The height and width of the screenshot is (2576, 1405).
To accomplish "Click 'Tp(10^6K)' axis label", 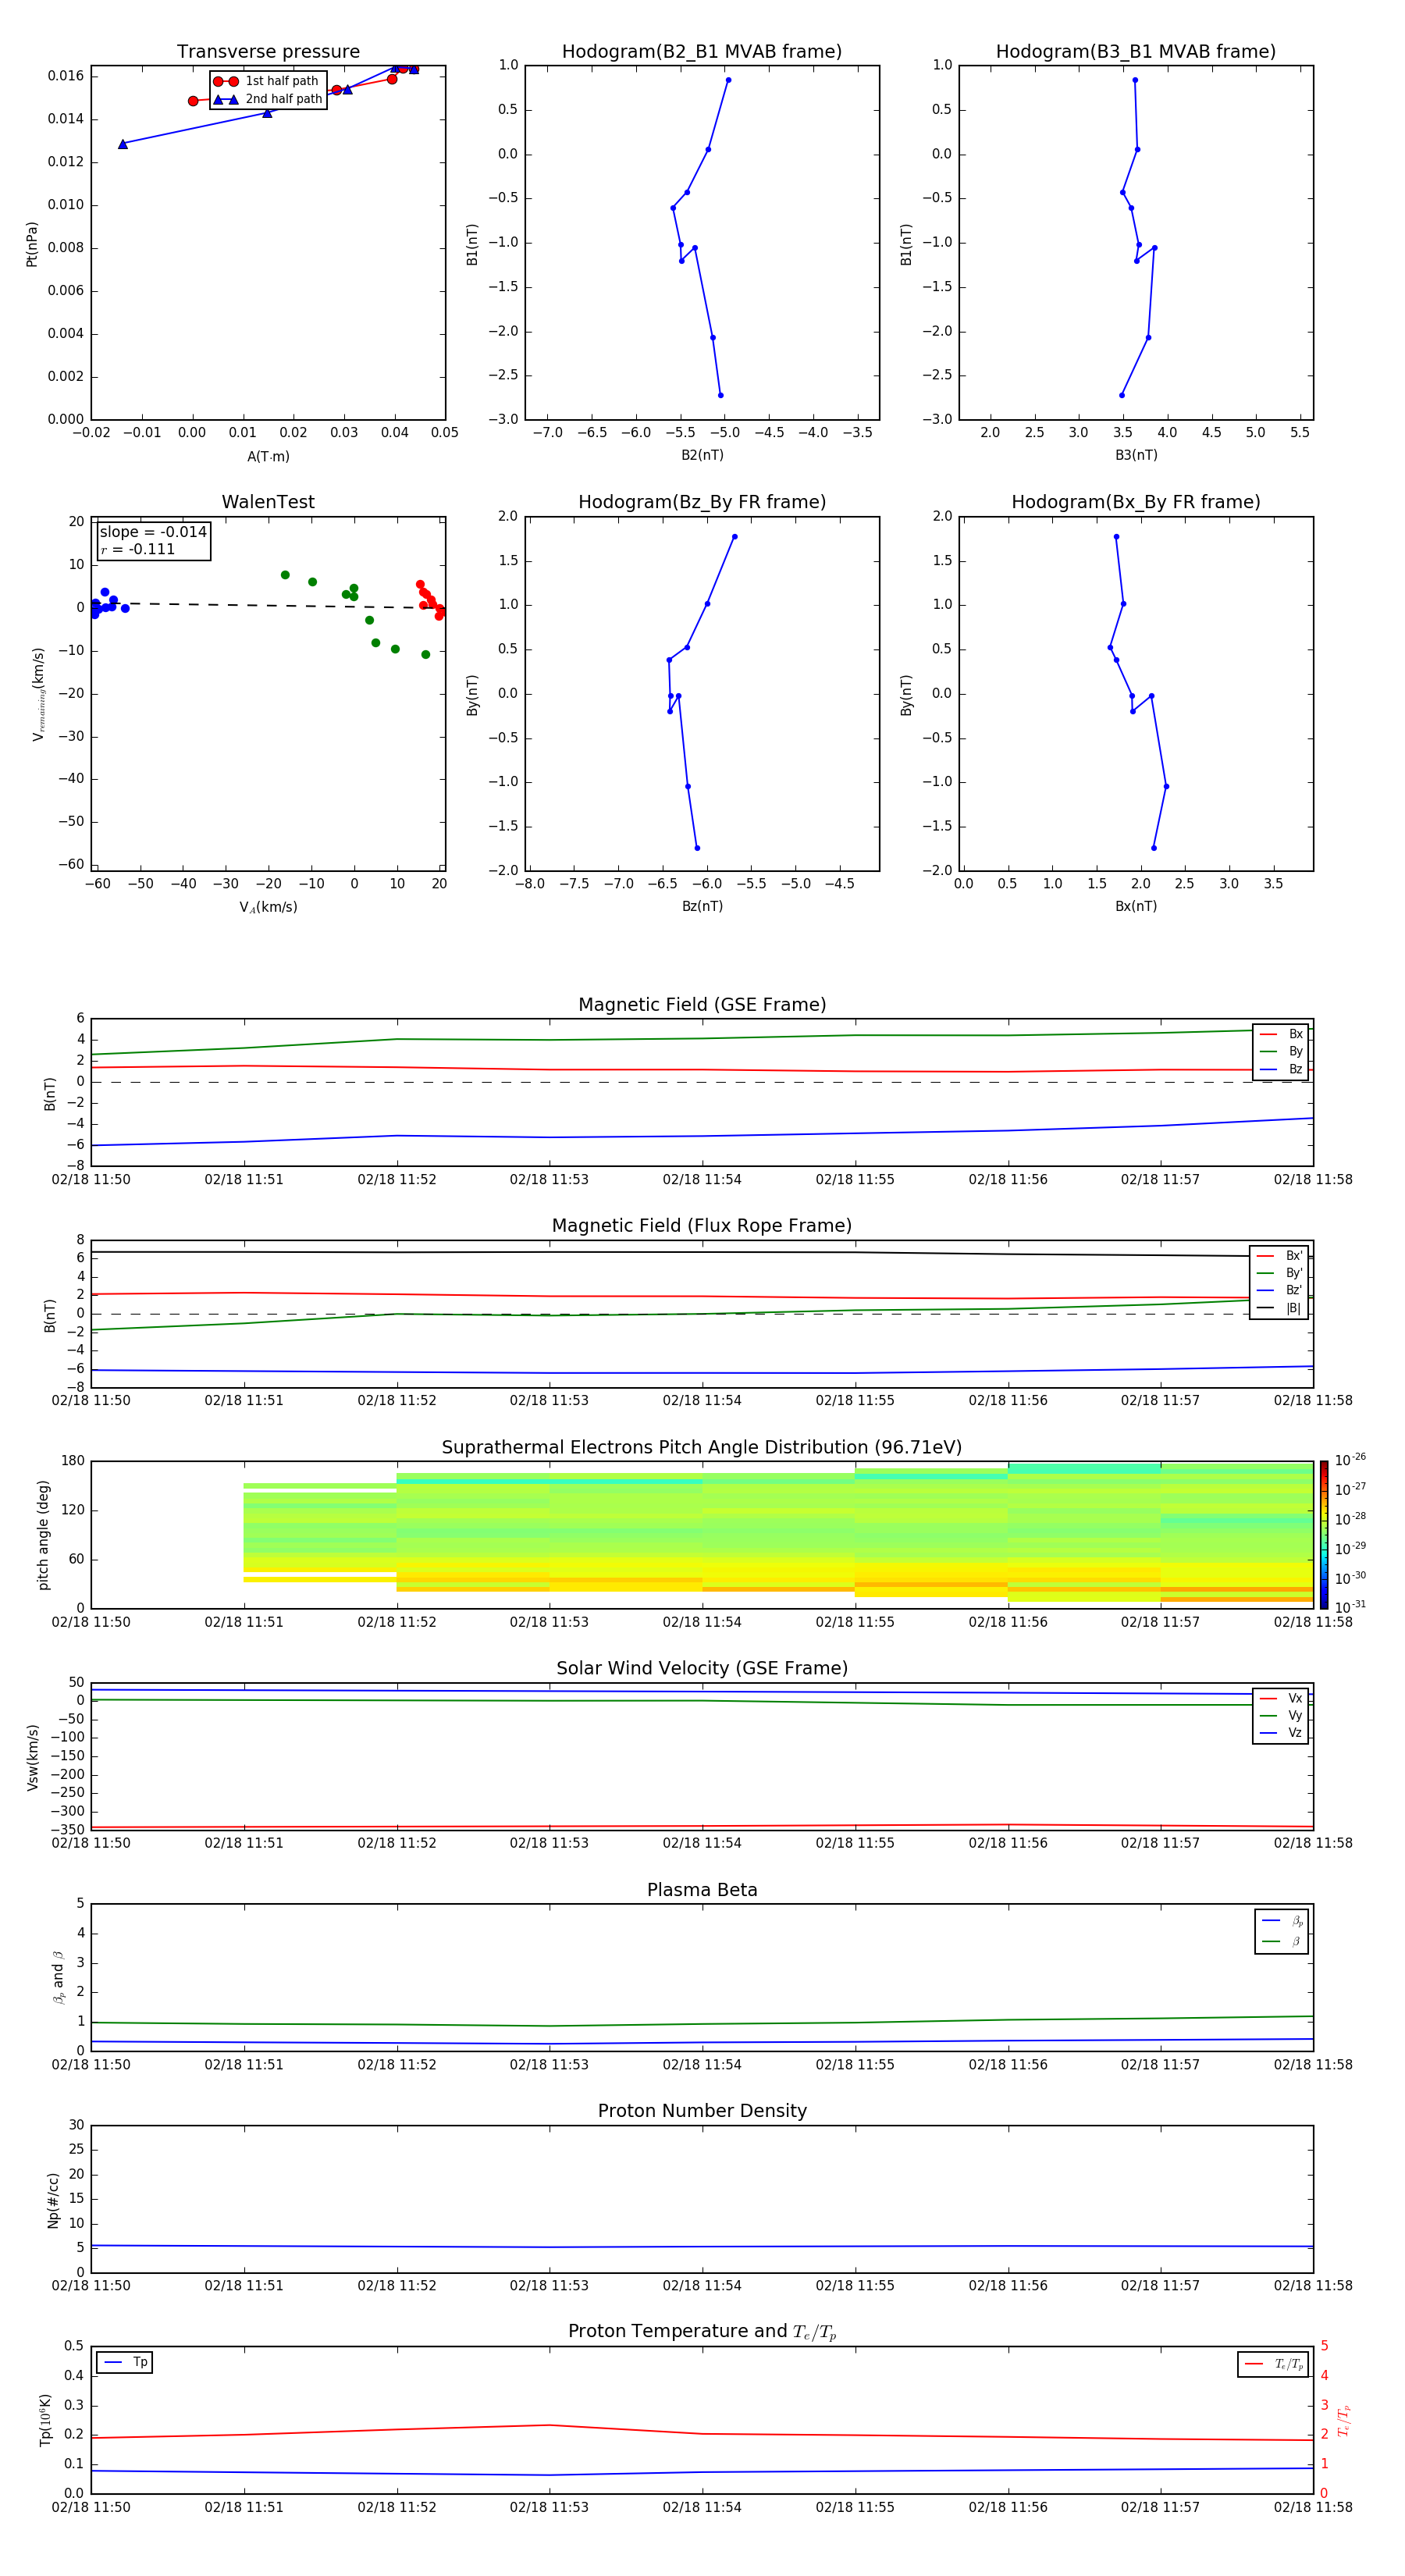I will tap(45, 2420).
